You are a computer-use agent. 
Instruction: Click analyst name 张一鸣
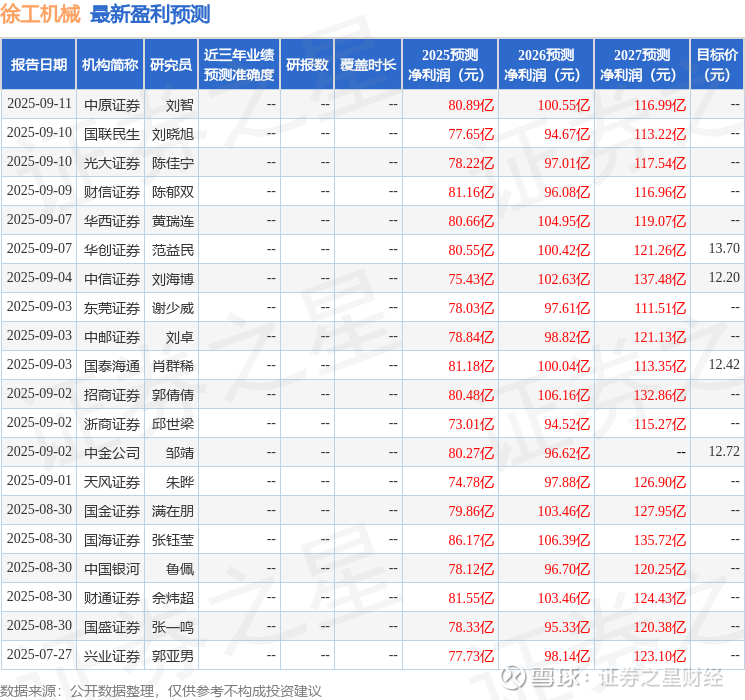click(172, 627)
